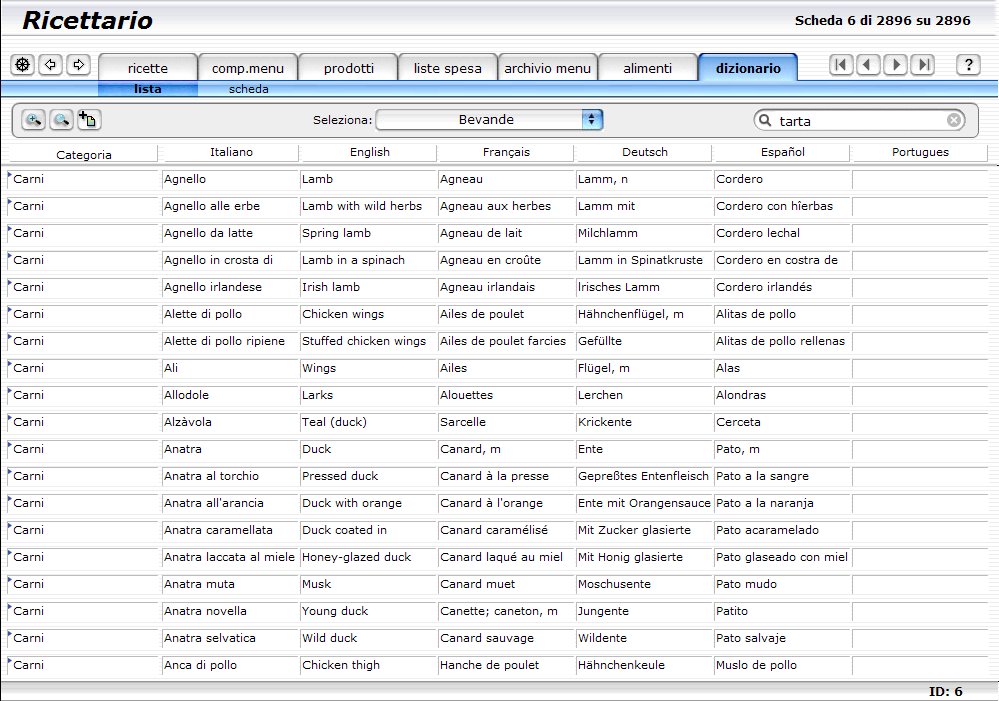The height and width of the screenshot is (701, 999).
Task: Go forward with the right arrow icon
Action: click(78, 64)
